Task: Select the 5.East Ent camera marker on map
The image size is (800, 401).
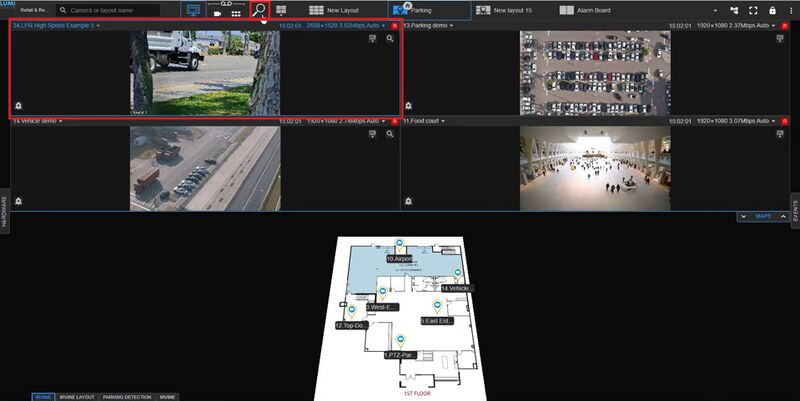Action: (x=436, y=308)
